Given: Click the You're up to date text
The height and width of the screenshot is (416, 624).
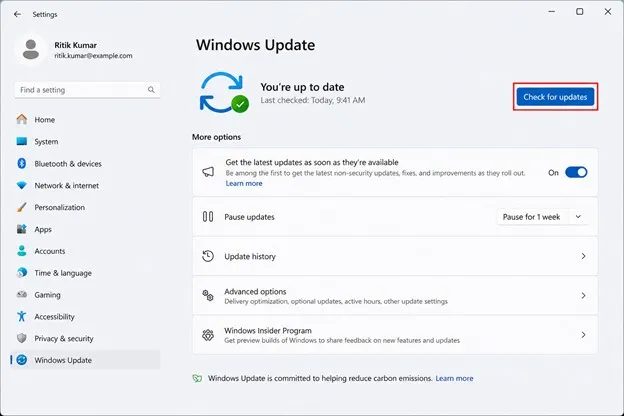Looking at the screenshot, I should click(x=302, y=87).
